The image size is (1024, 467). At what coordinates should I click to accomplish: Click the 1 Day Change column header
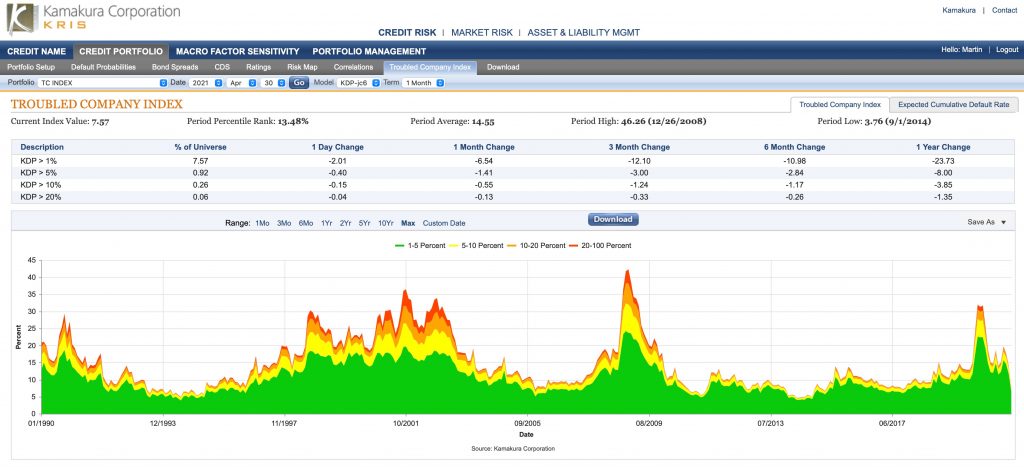(x=338, y=148)
